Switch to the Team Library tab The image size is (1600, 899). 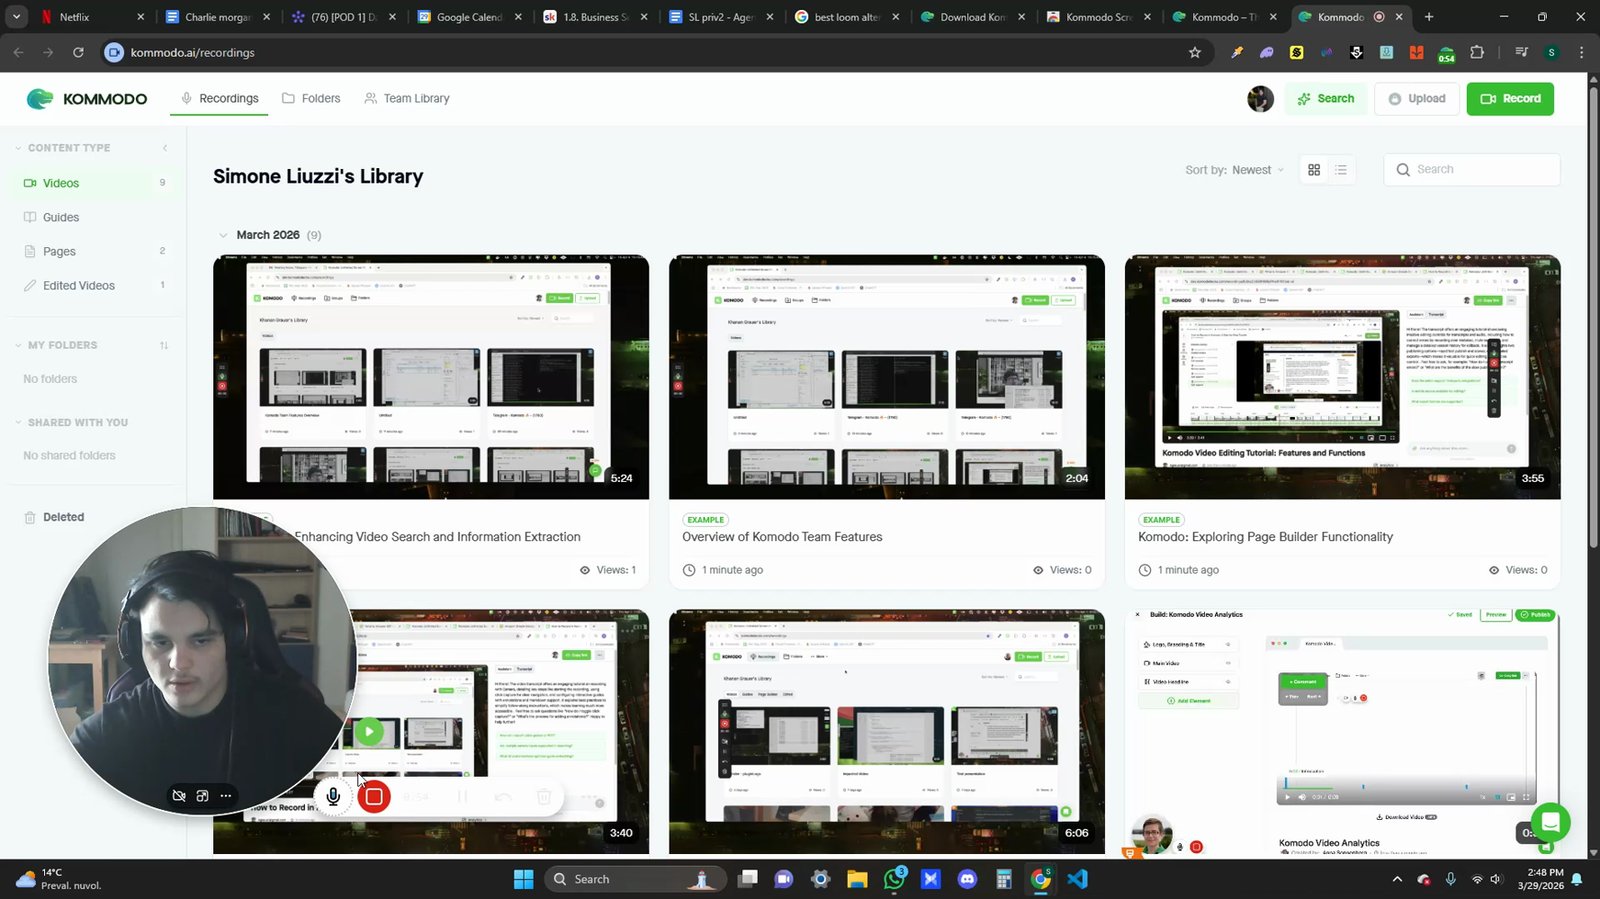(x=407, y=99)
